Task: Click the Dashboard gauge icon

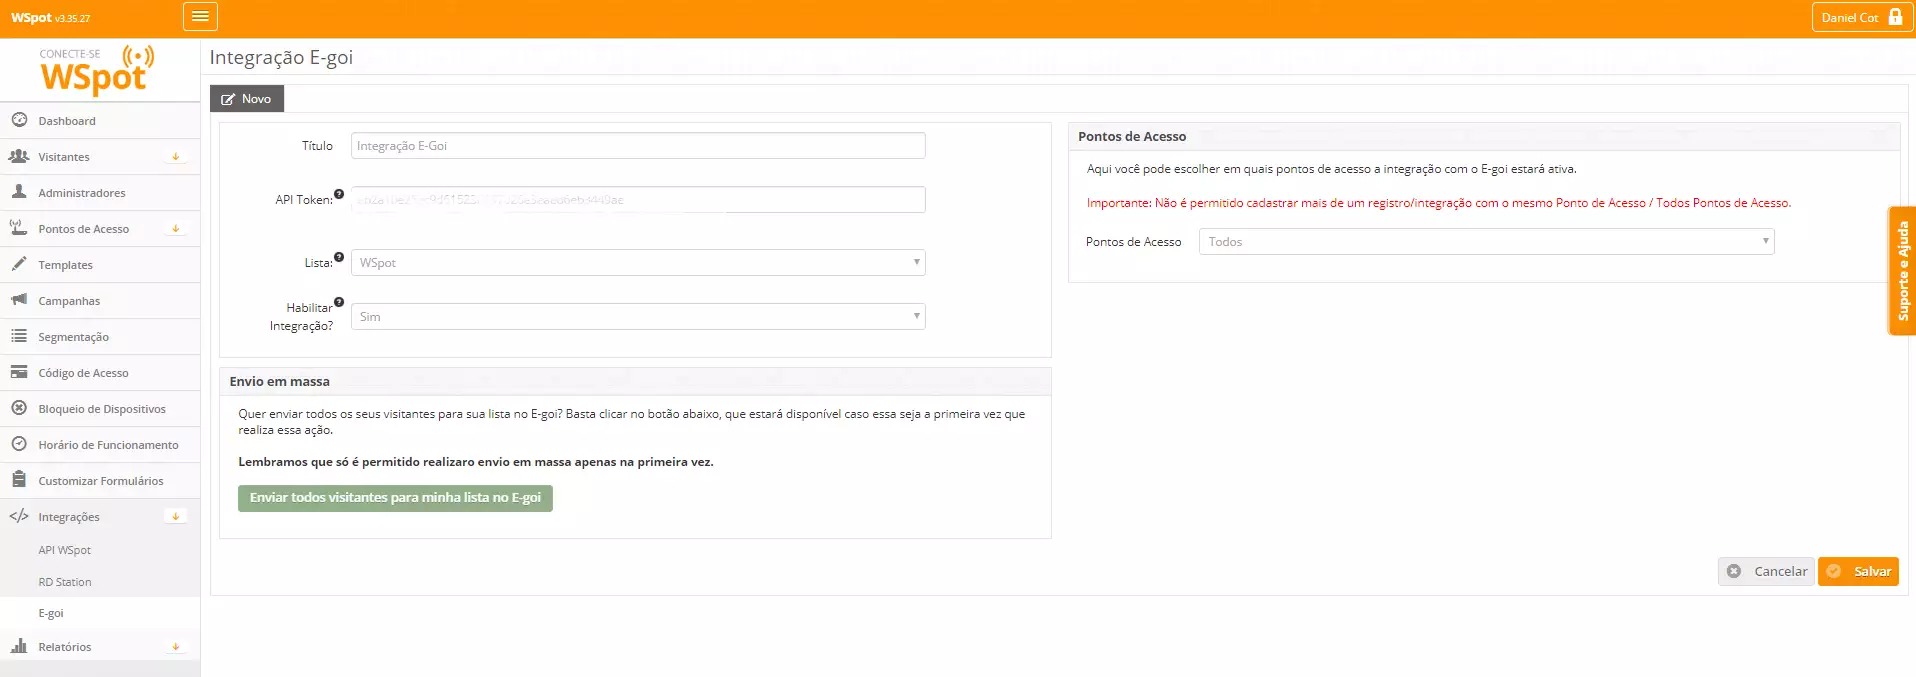Action: (19, 120)
